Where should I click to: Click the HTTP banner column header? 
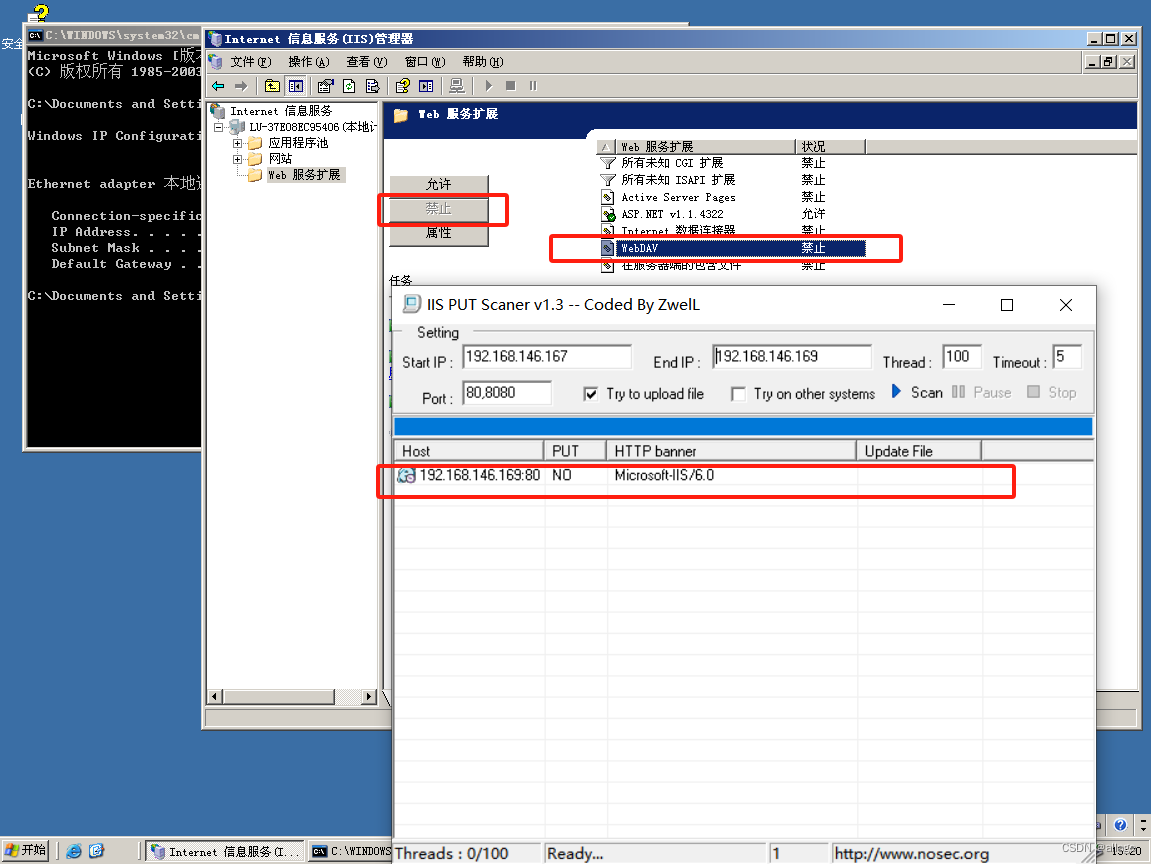[731, 451]
